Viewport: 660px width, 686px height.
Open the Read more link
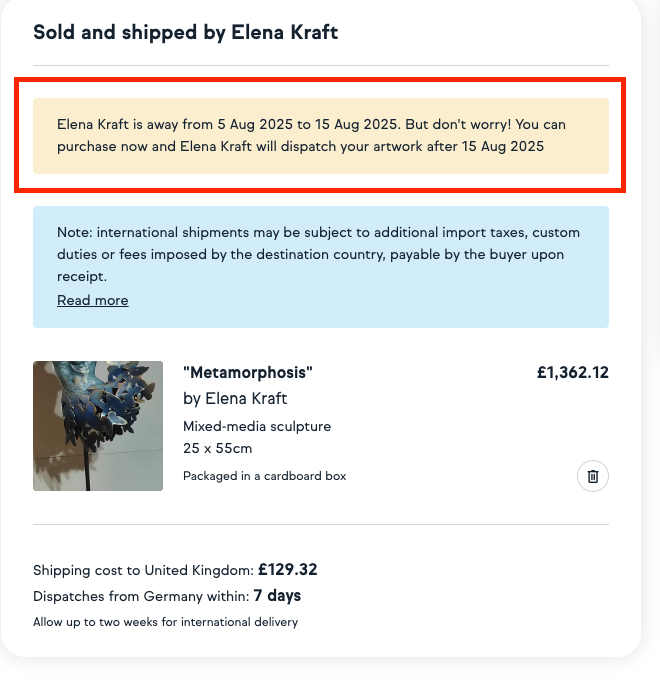tap(93, 301)
